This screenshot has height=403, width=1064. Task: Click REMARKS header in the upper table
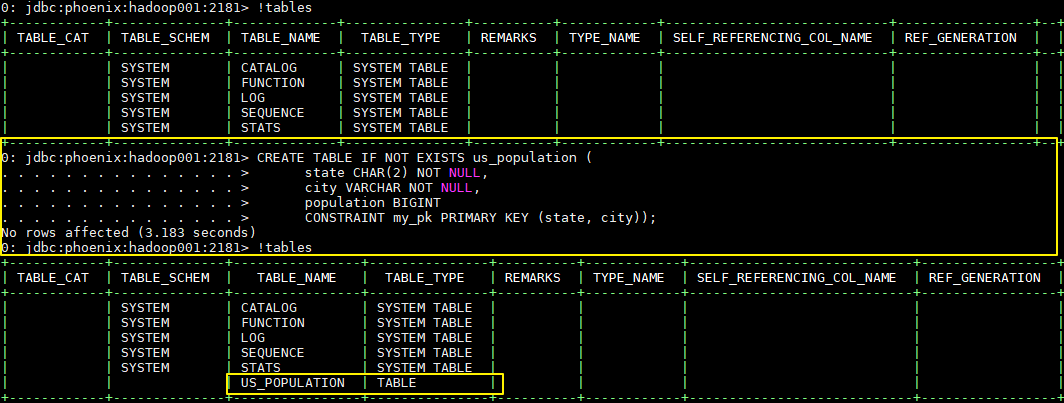click(508, 37)
